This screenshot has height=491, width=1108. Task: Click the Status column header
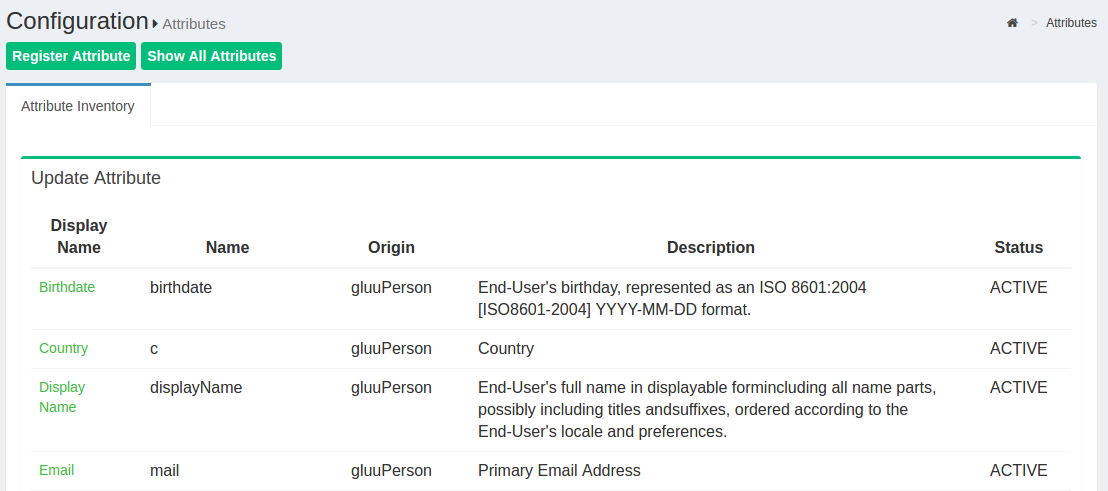coord(1018,247)
